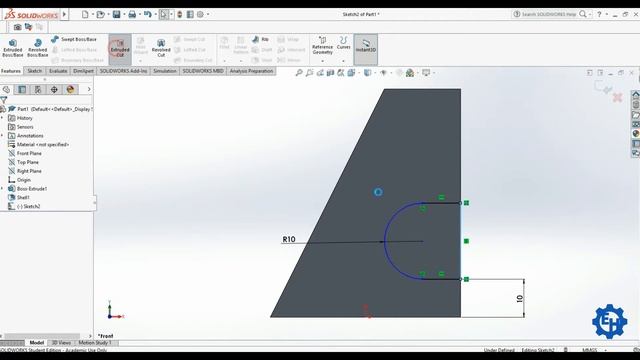Viewport: 640px width, 360px height.
Task: Switch to the Model bottom tab
Action: click(36, 343)
